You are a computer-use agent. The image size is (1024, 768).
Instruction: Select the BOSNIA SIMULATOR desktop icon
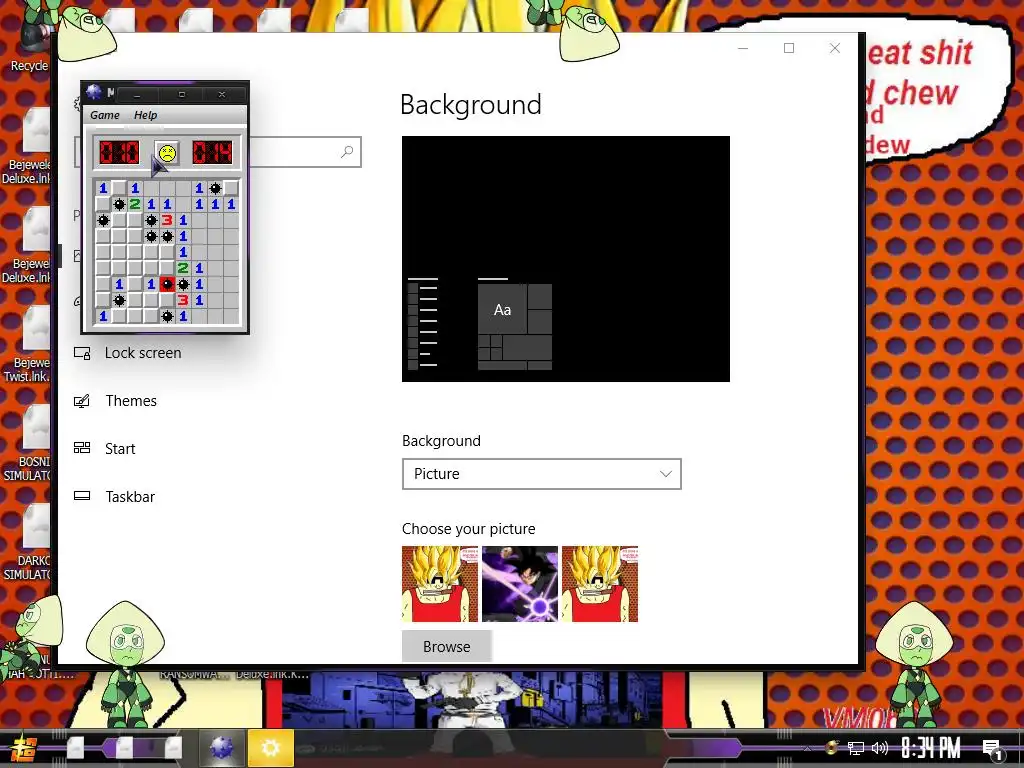tap(27, 443)
